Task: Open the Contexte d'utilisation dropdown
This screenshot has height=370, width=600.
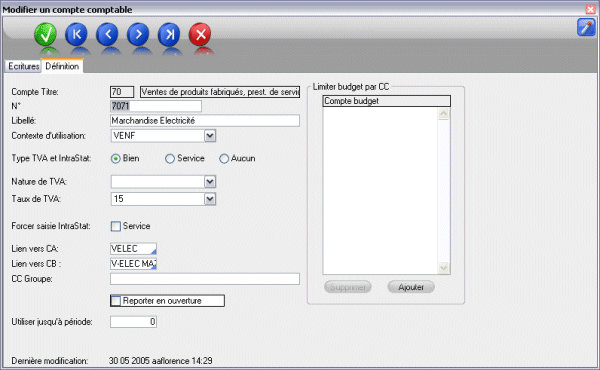Action: click(210, 136)
